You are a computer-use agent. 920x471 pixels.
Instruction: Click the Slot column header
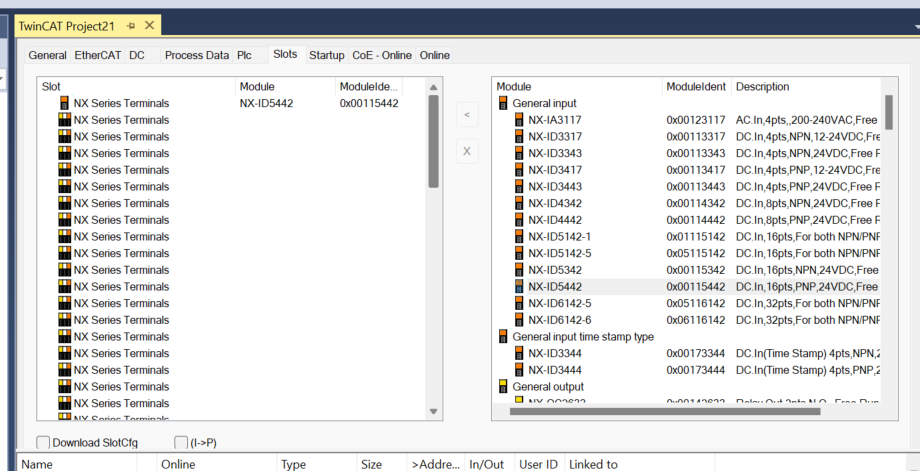click(x=136, y=87)
